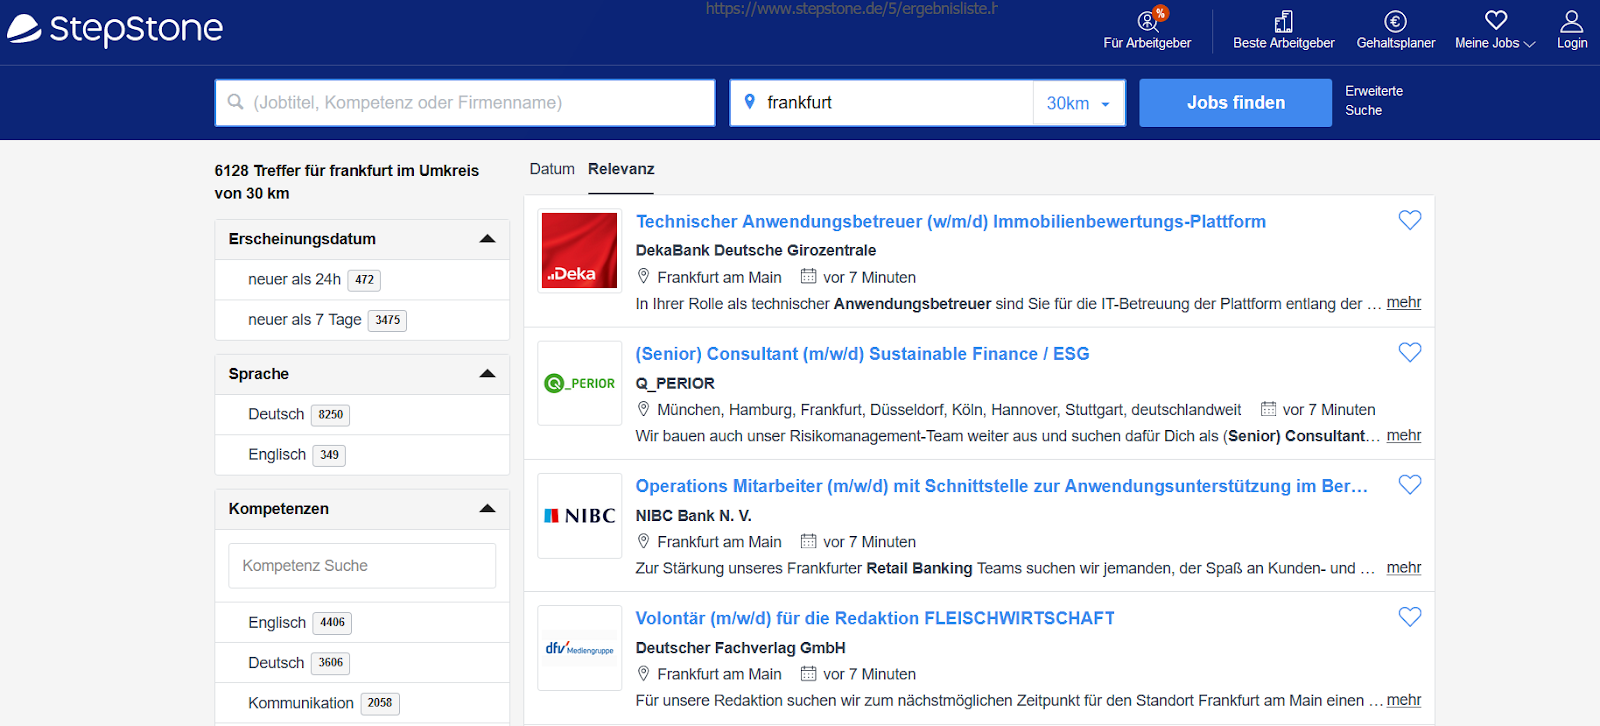Open Senior Consultant Sustainable Finance job link

click(x=862, y=354)
